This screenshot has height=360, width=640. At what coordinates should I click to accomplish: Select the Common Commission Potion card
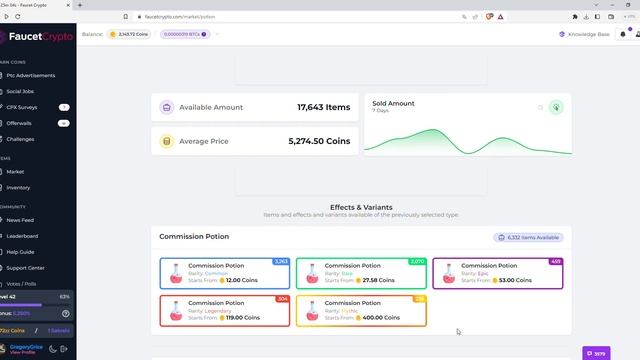[224, 273]
